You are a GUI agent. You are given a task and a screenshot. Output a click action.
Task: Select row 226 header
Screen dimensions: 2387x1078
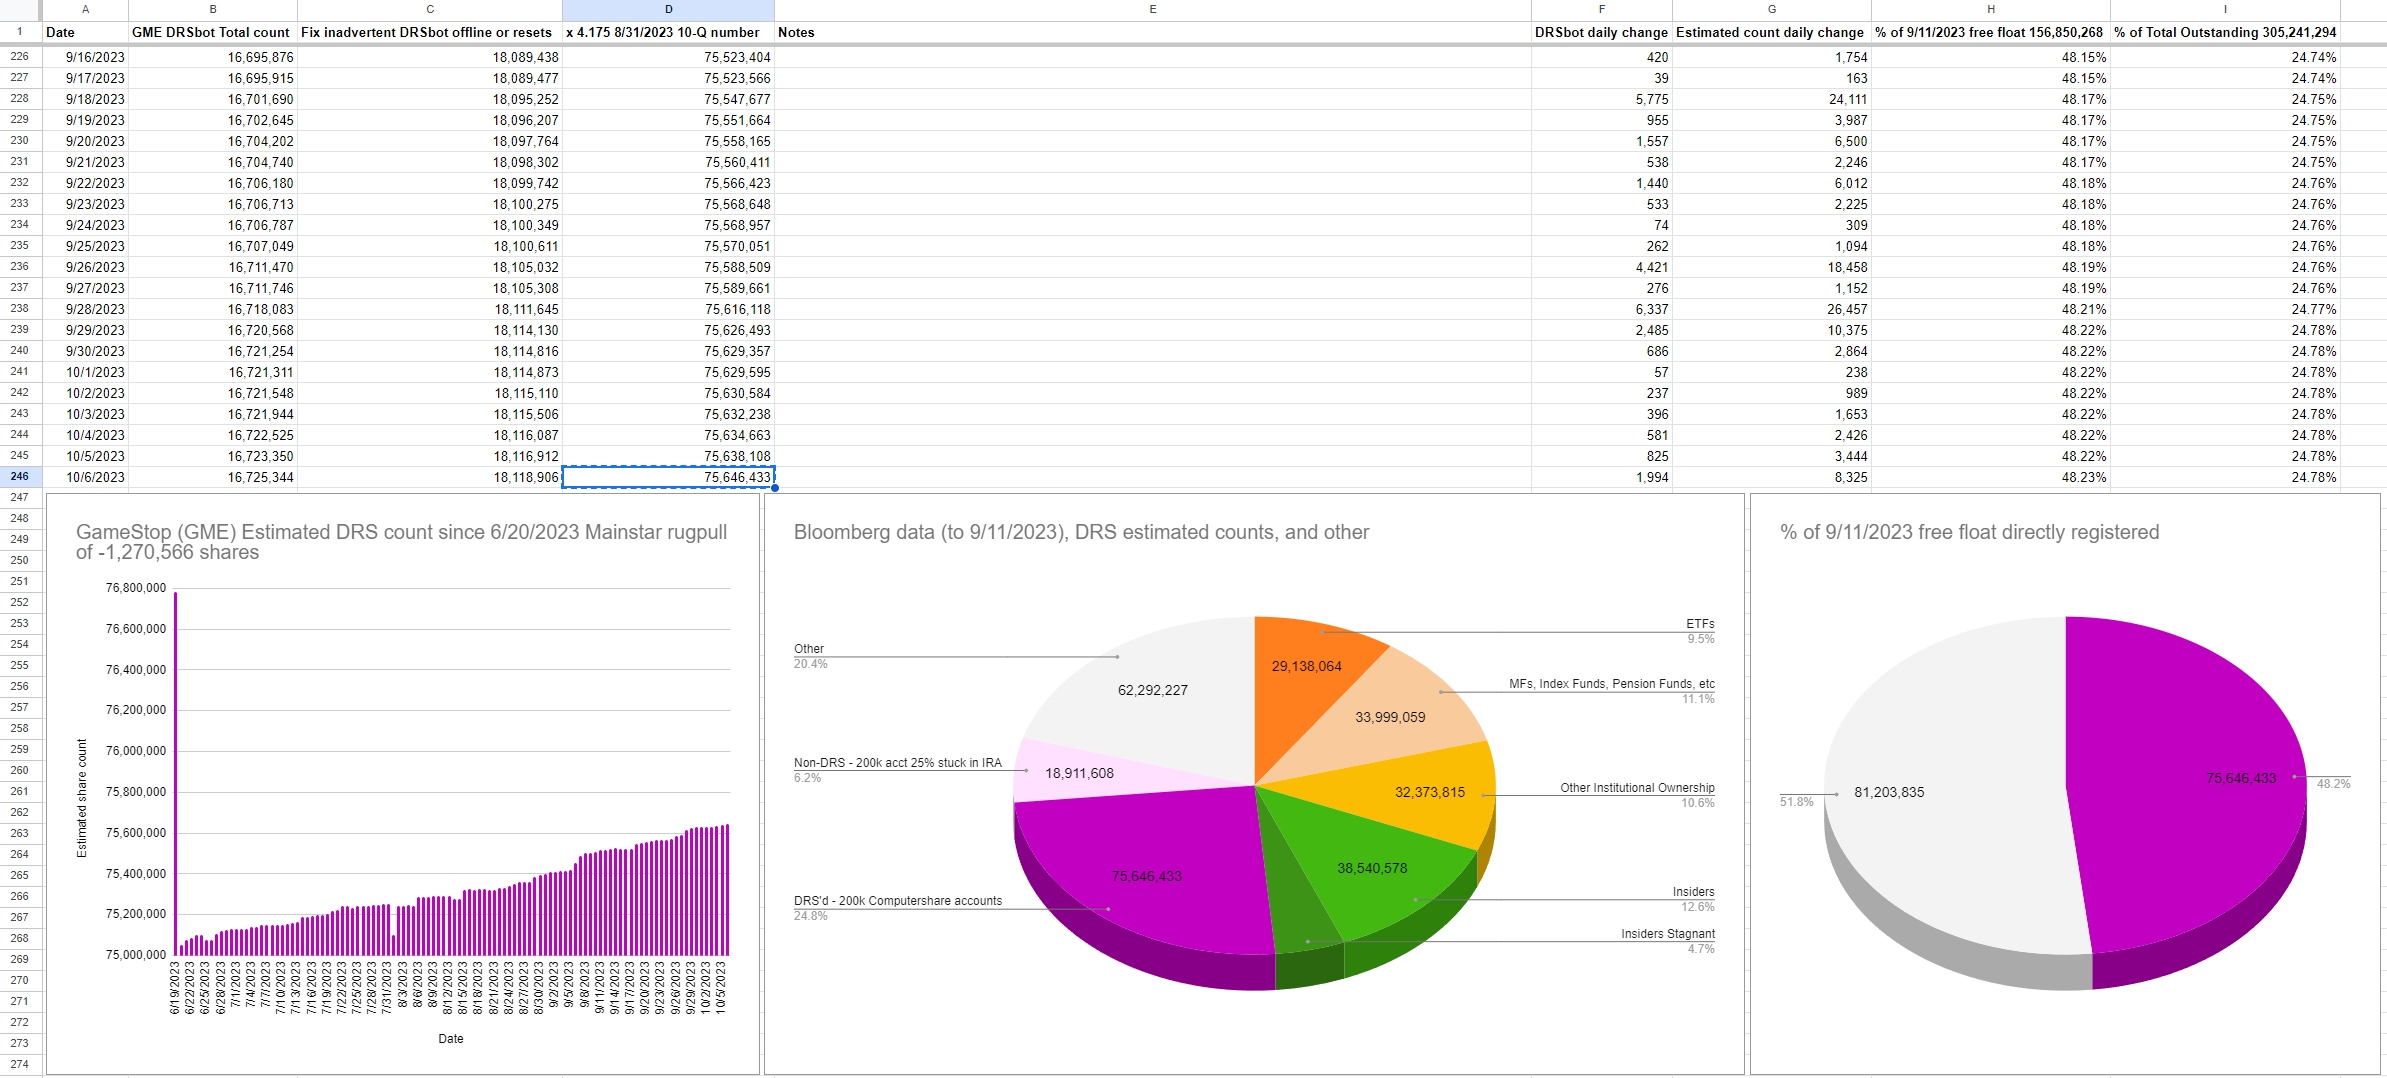pos(20,57)
